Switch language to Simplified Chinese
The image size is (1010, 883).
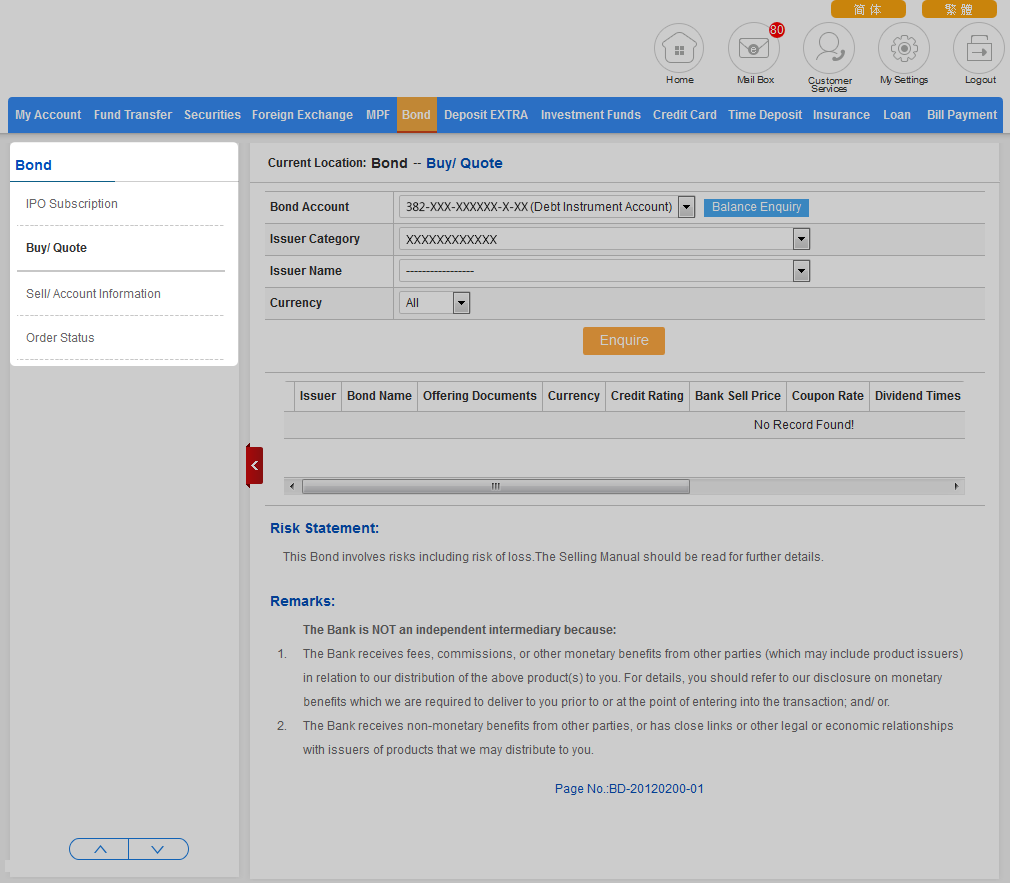click(868, 9)
